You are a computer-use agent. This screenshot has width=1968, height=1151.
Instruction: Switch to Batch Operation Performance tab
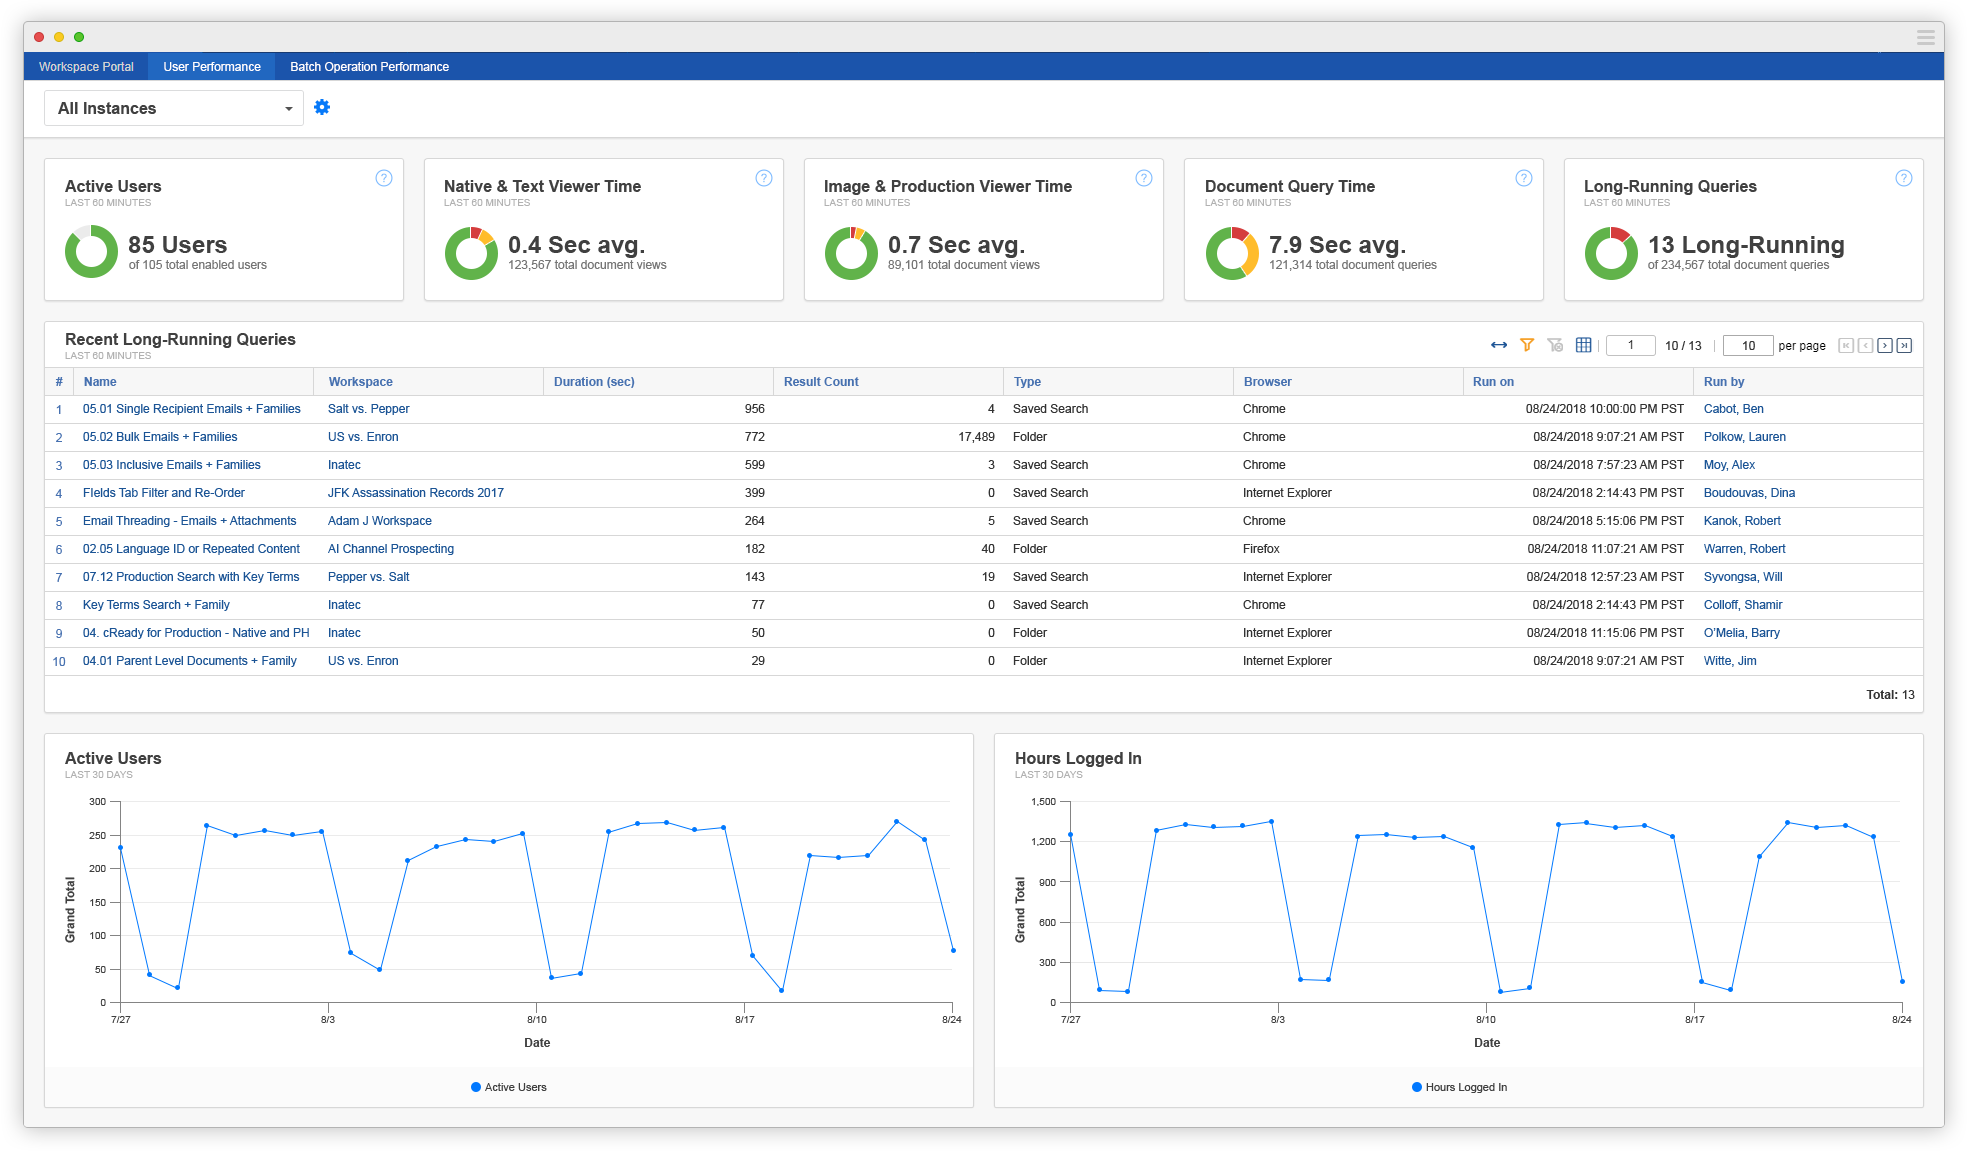[367, 66]
